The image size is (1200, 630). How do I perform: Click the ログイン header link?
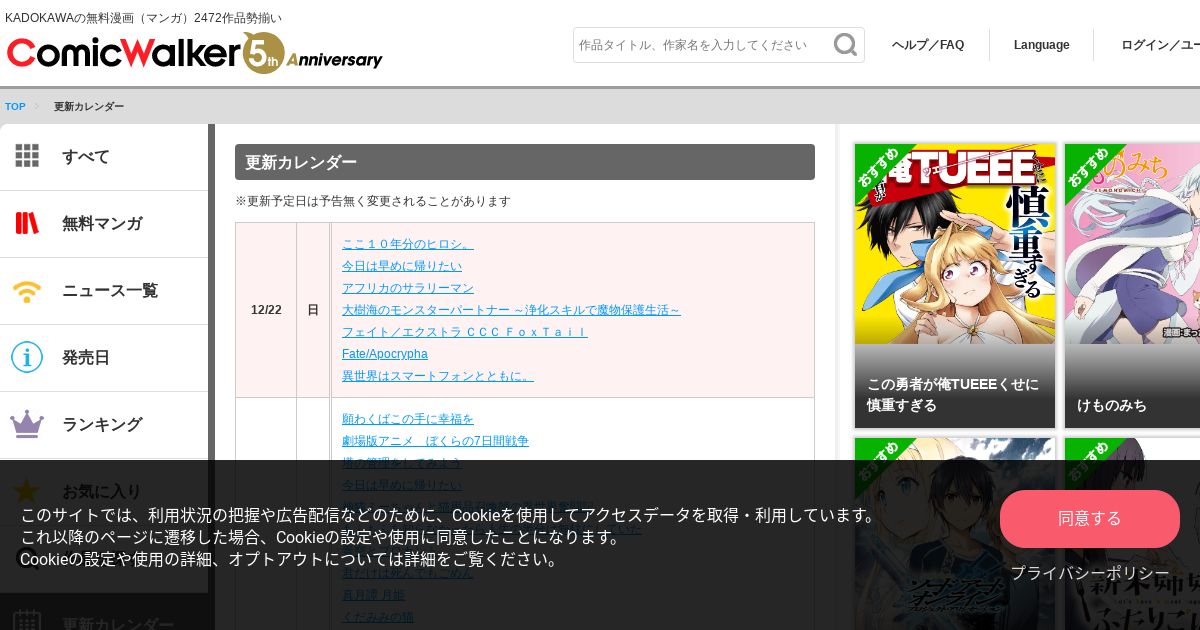[1159, 45]
